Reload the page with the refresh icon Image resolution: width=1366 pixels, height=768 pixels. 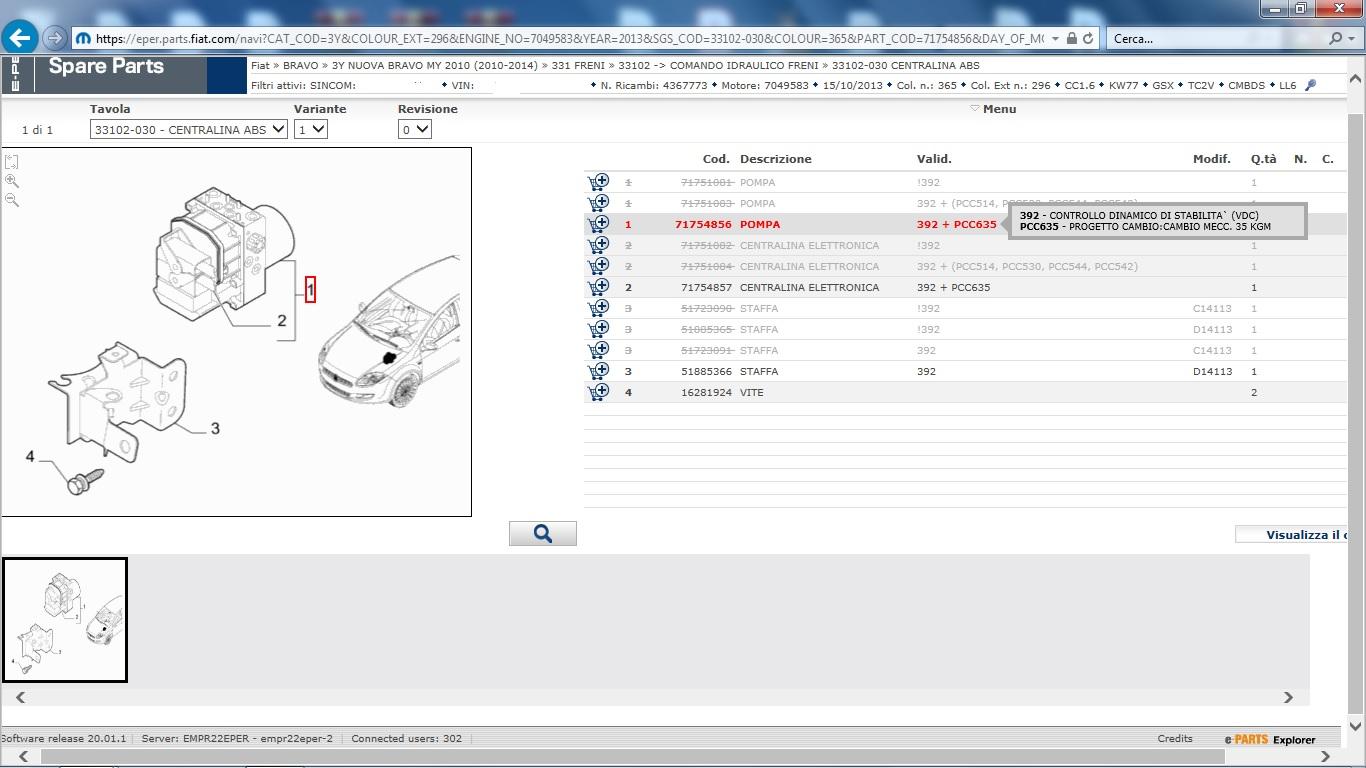click(x=1088, y=38)
